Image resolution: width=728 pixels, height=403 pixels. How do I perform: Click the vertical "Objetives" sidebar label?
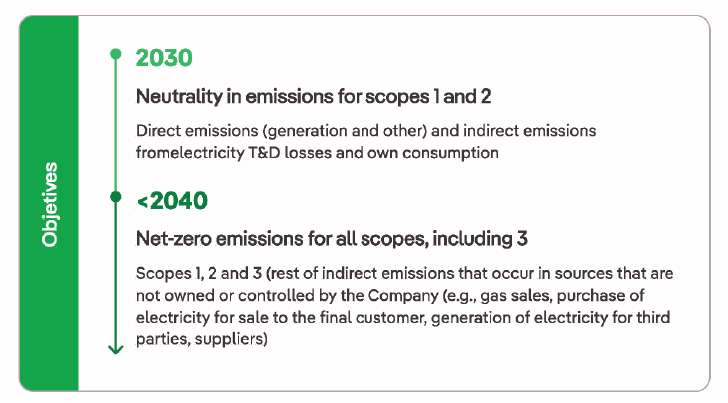(49, 203)
